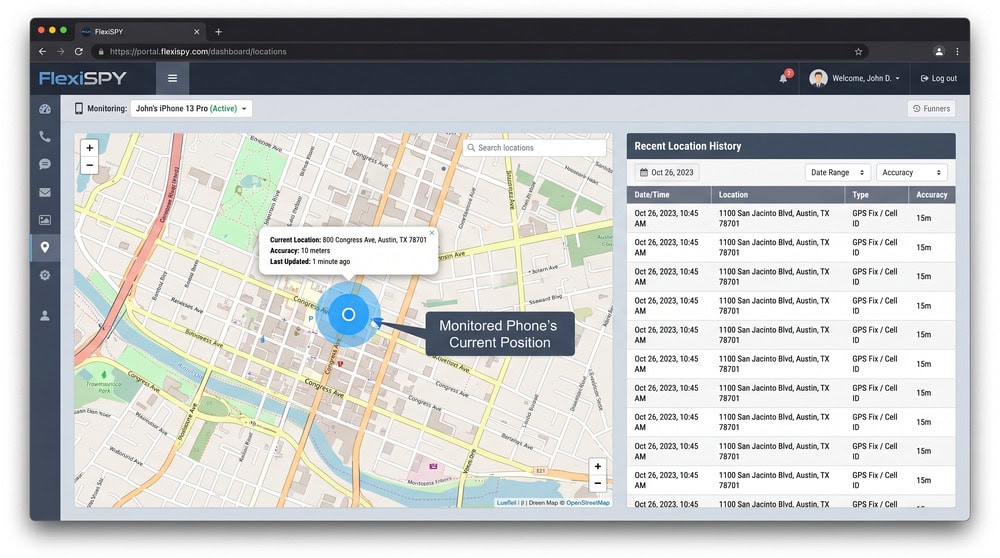Zoom in with the lower right map plus
The height and width of the screenshot is (558, 1000).
(x=598, y=466)
